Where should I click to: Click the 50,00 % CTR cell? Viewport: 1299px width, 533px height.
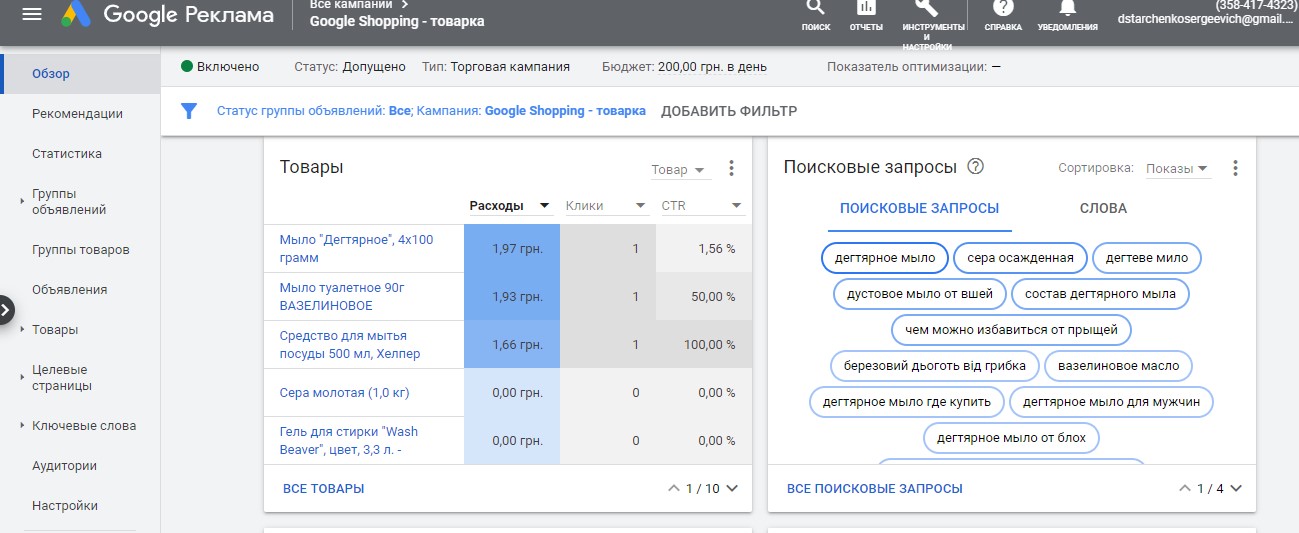pos(704,297)
